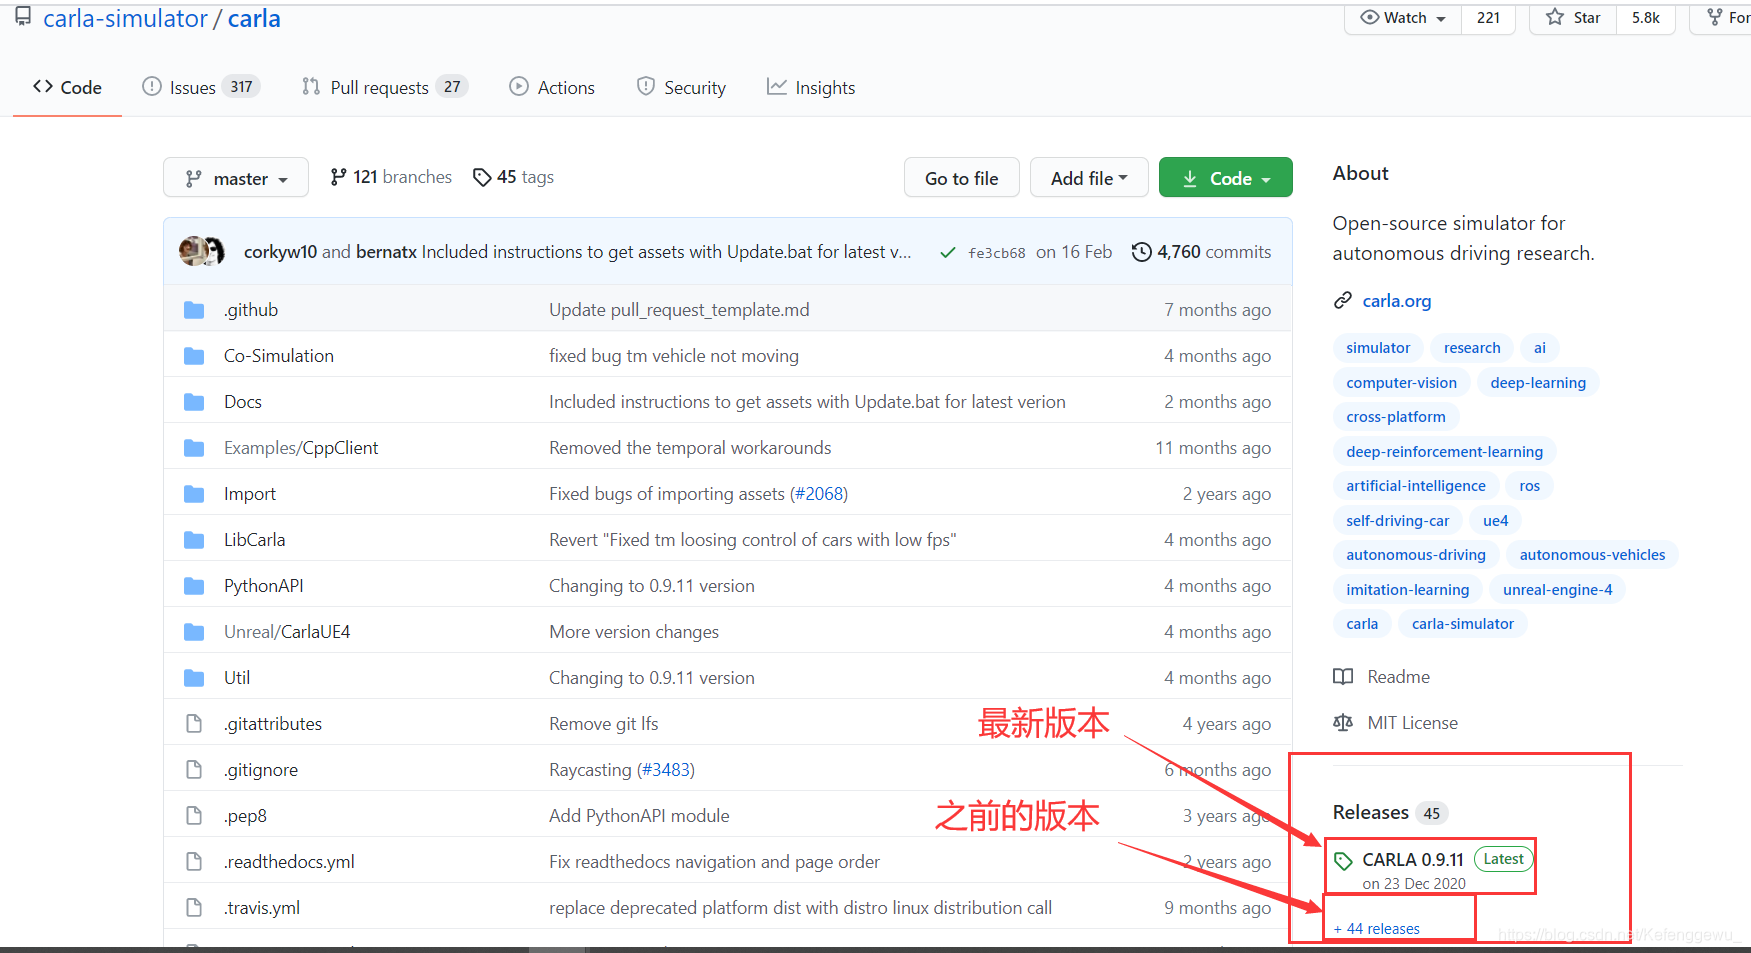Viewport: 1751px width, 953px height.
Task: Open the master branch dropdown
Action: (x=236, y=178)
